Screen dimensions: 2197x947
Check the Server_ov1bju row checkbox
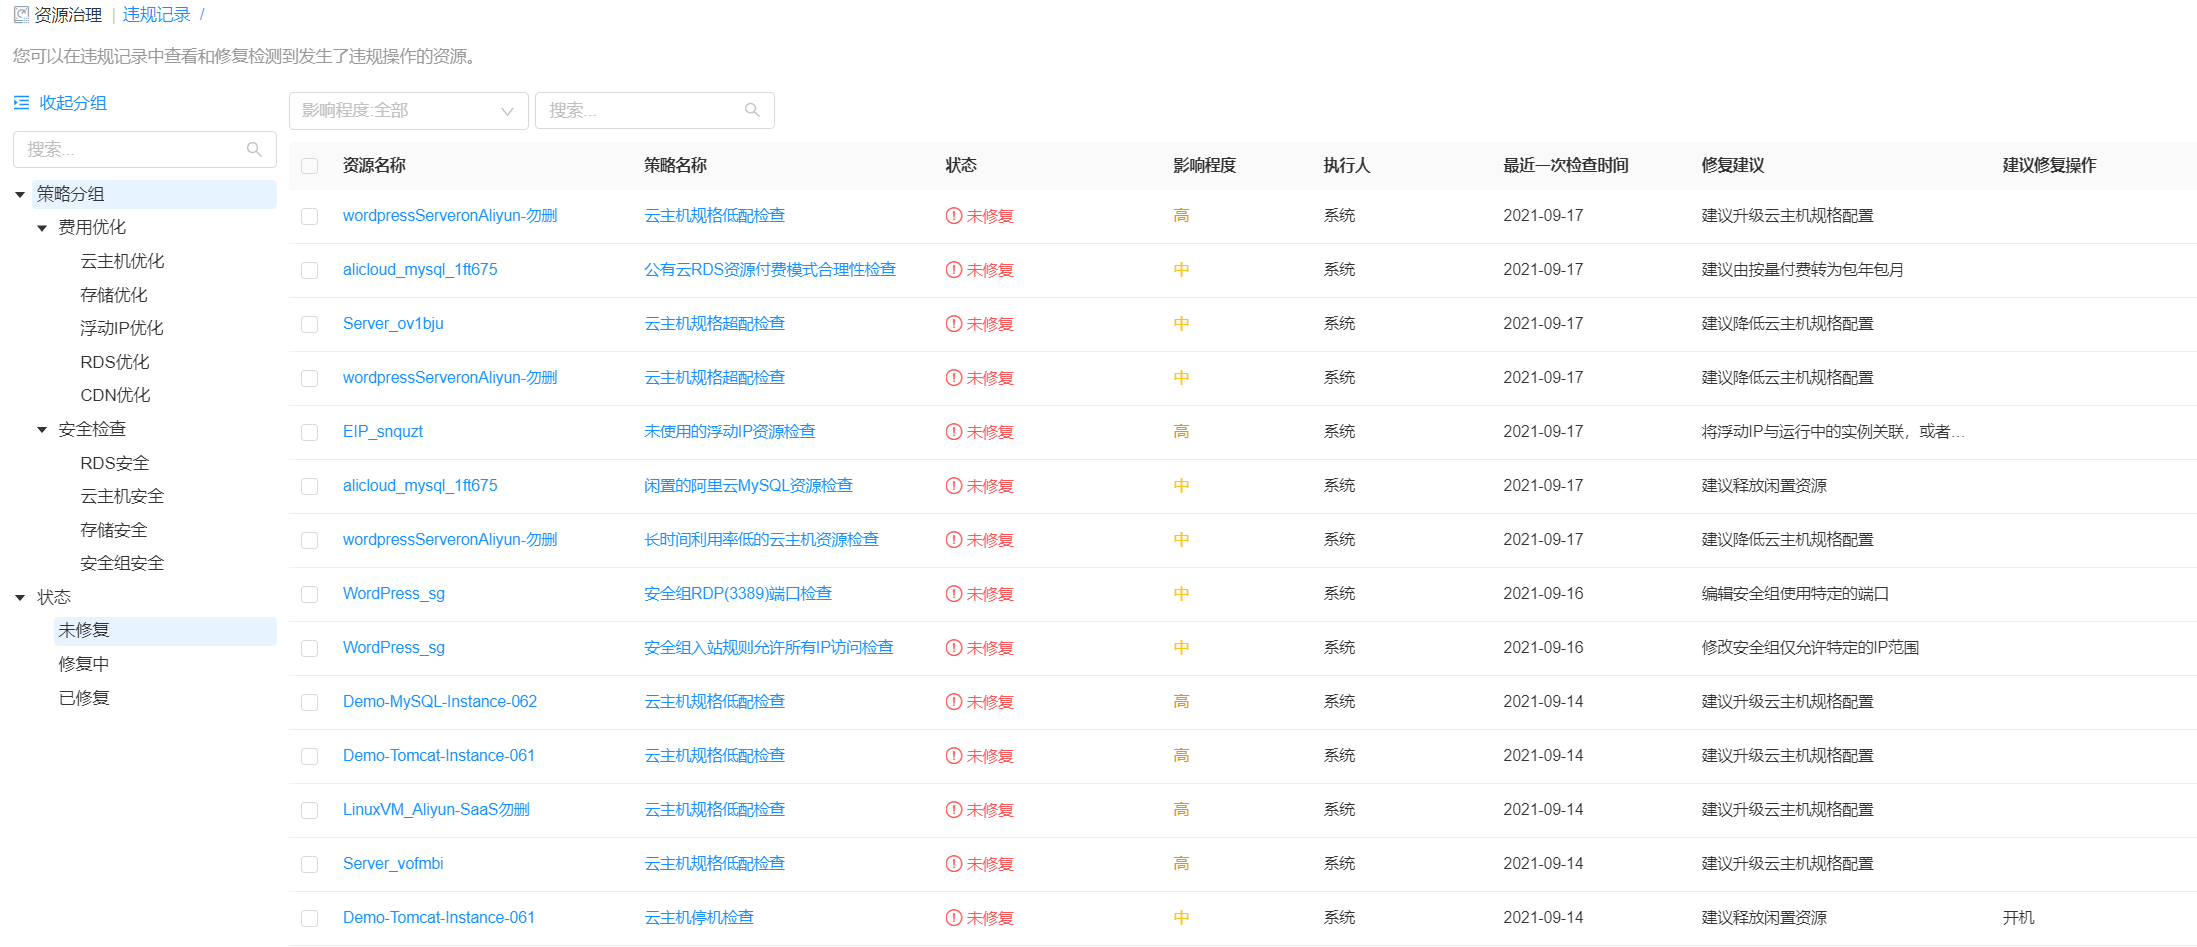310,324
